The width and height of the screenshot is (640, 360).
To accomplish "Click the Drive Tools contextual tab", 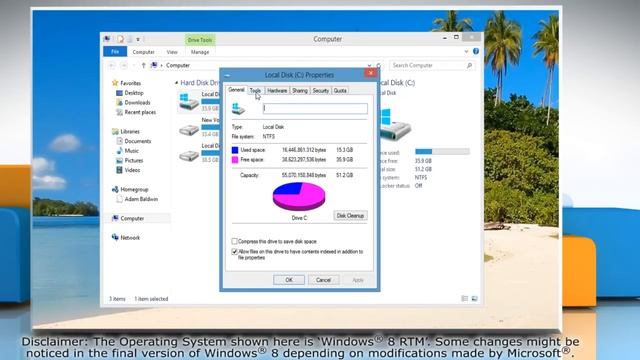I will 200,40.
